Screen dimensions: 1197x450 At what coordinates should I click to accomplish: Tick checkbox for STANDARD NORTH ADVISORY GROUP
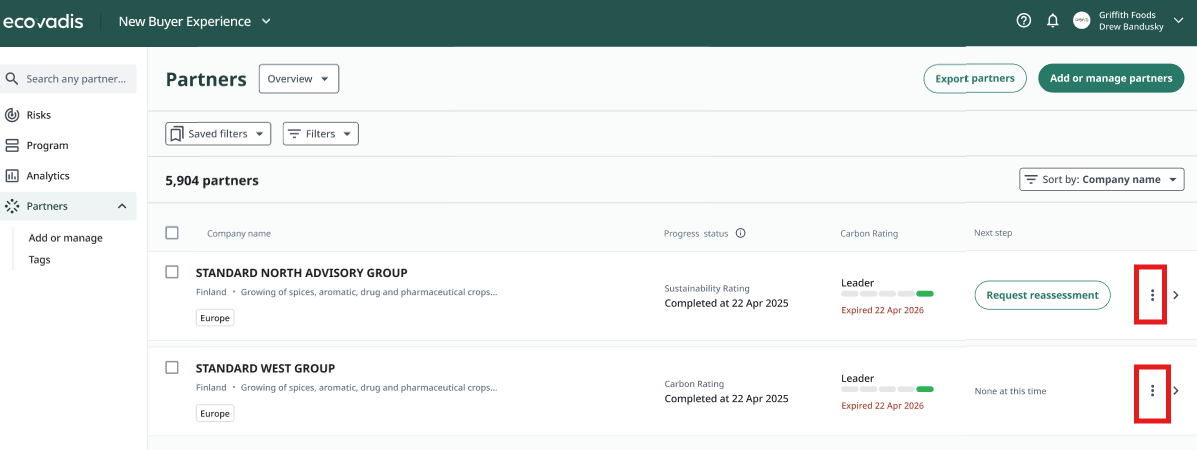172,272
